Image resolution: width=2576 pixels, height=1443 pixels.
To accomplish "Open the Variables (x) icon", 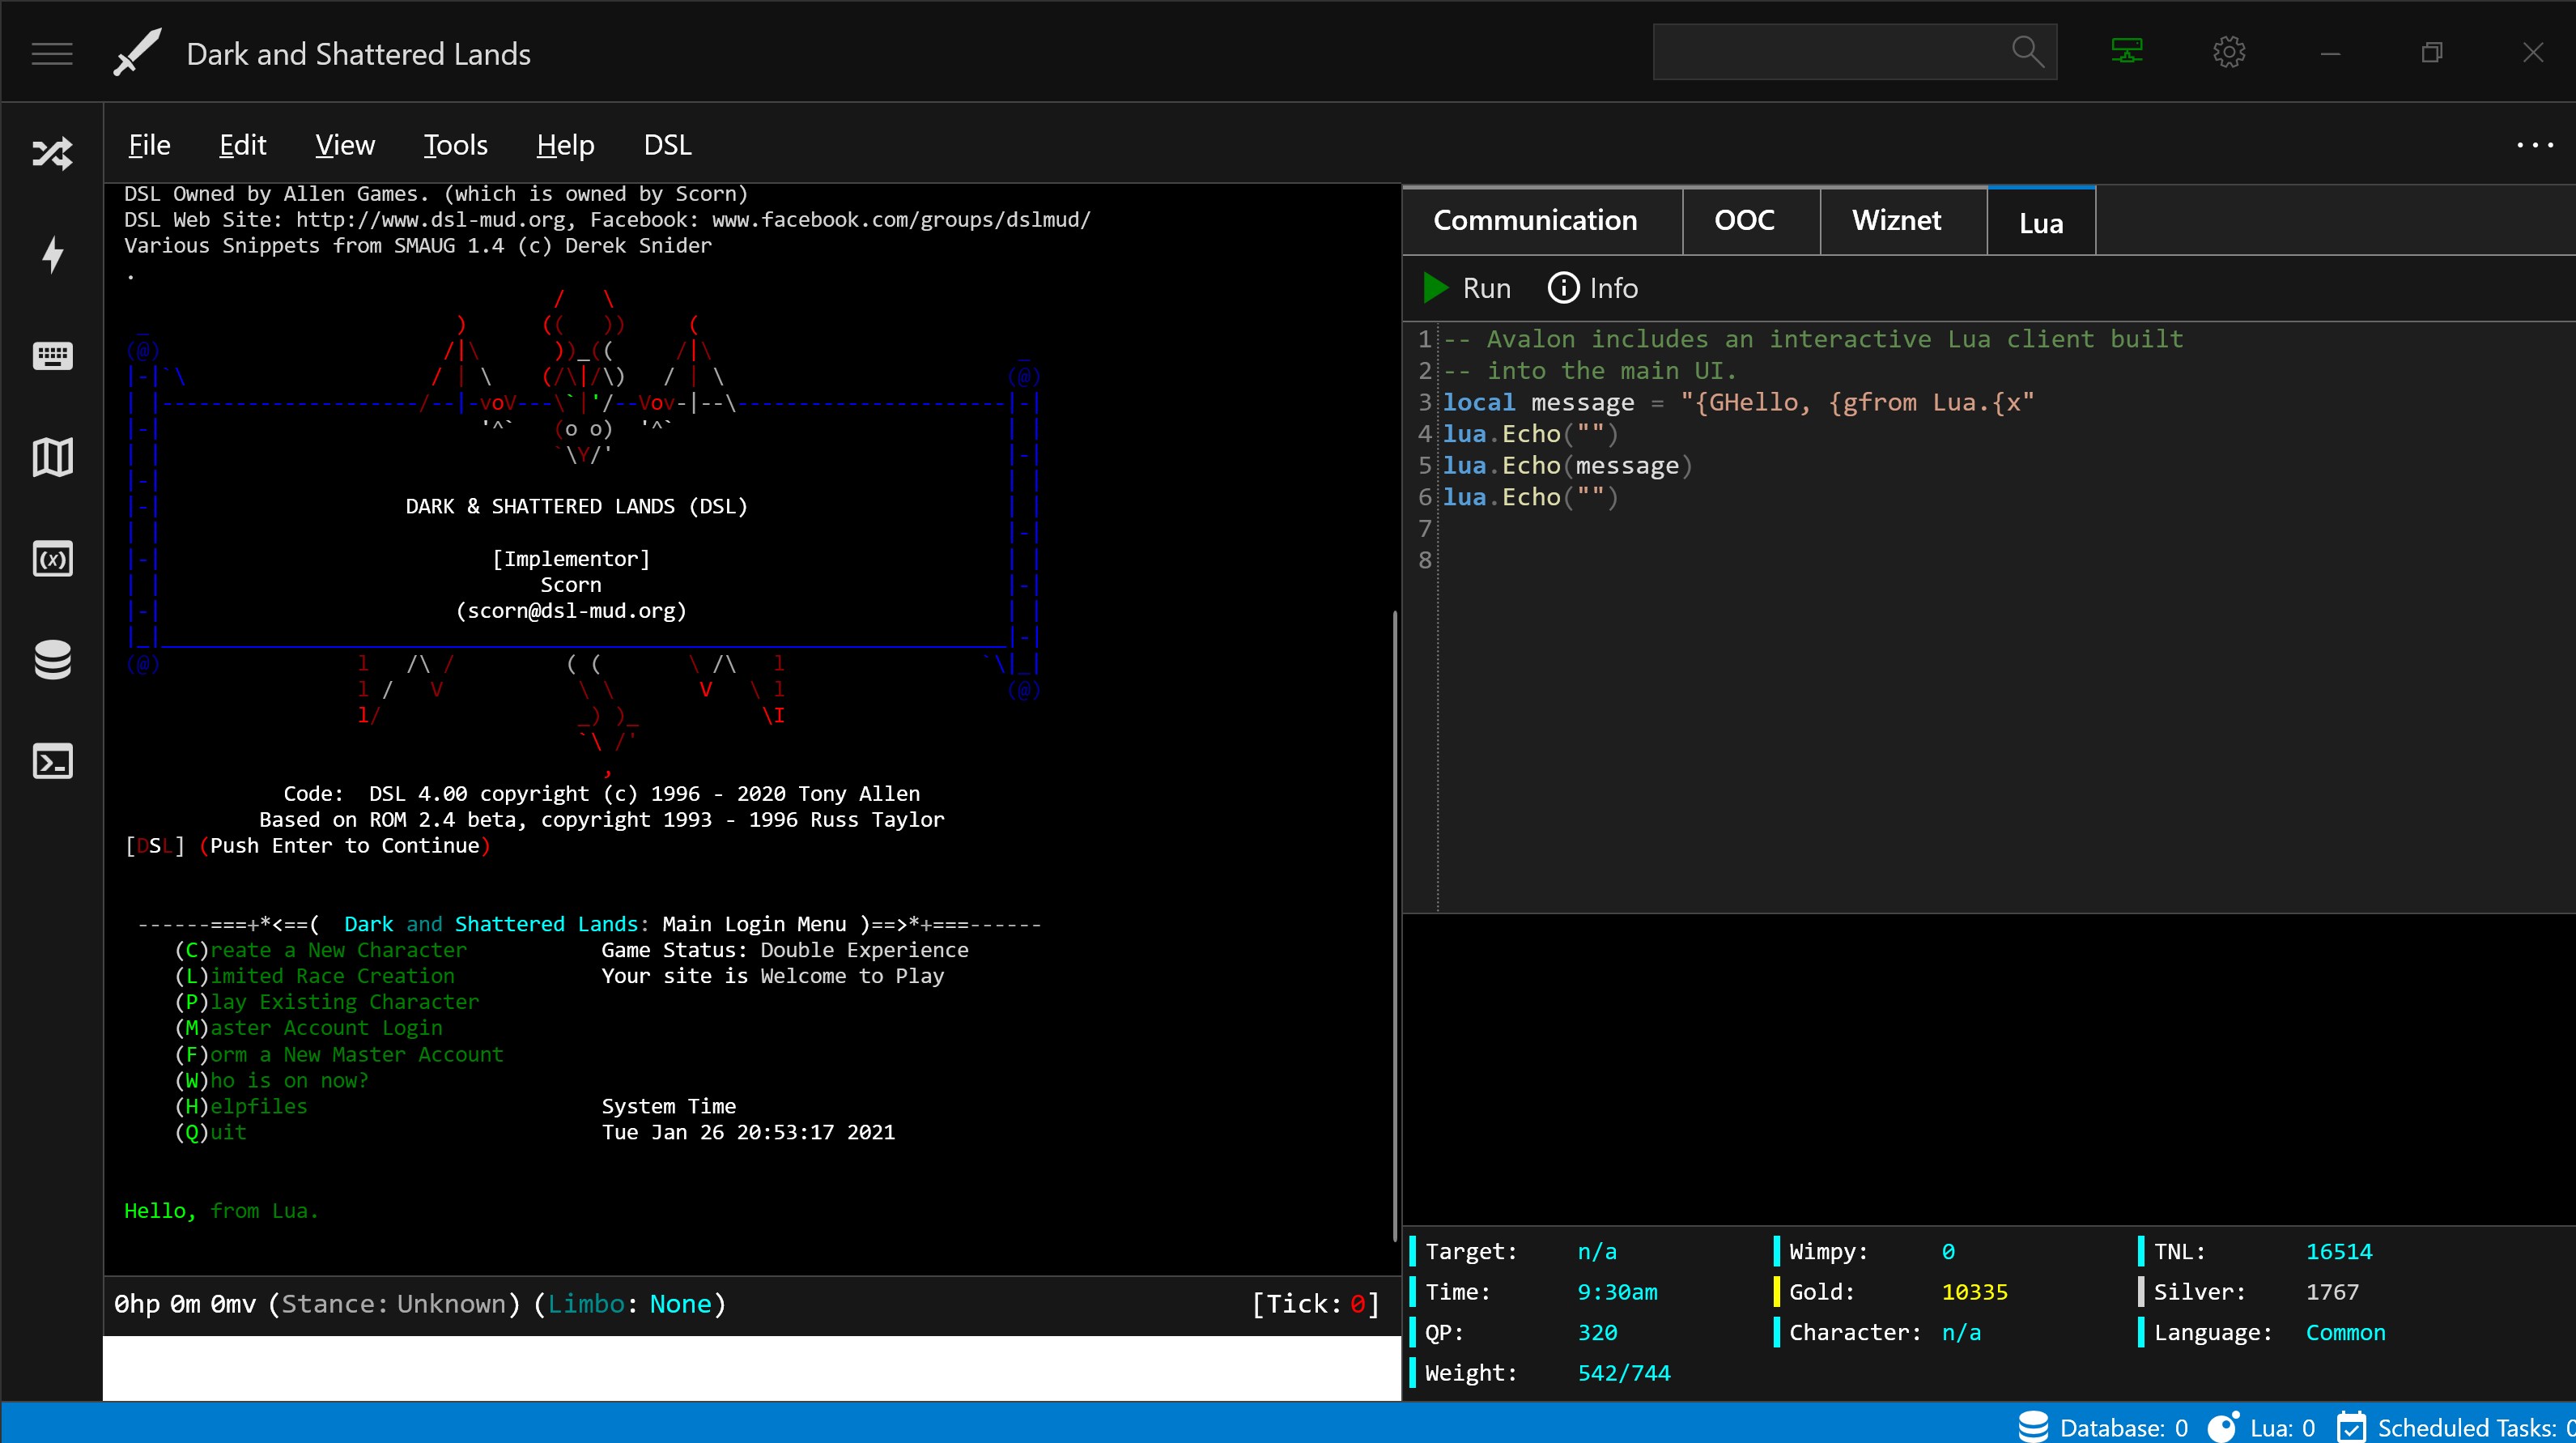I will click(x=52, y=559).
